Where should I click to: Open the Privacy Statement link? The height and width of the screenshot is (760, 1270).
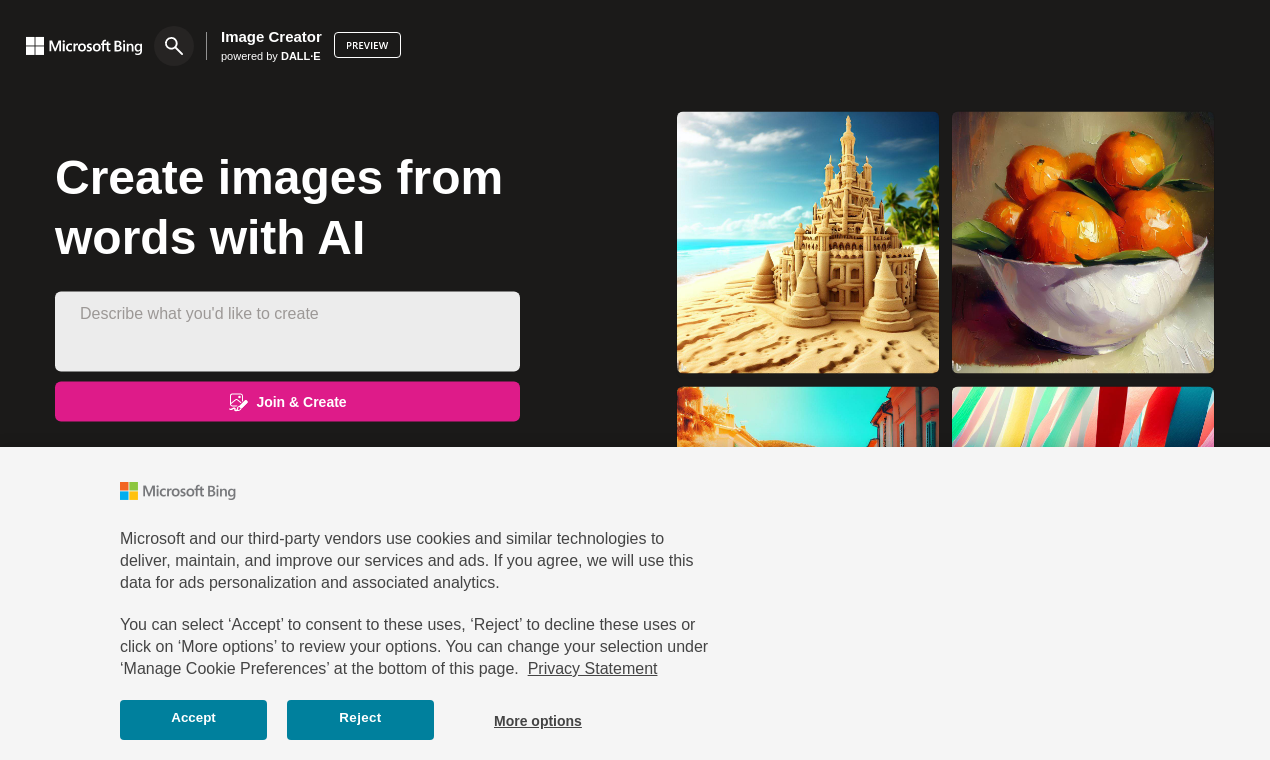pyautogui.click(x=592, y=668)
